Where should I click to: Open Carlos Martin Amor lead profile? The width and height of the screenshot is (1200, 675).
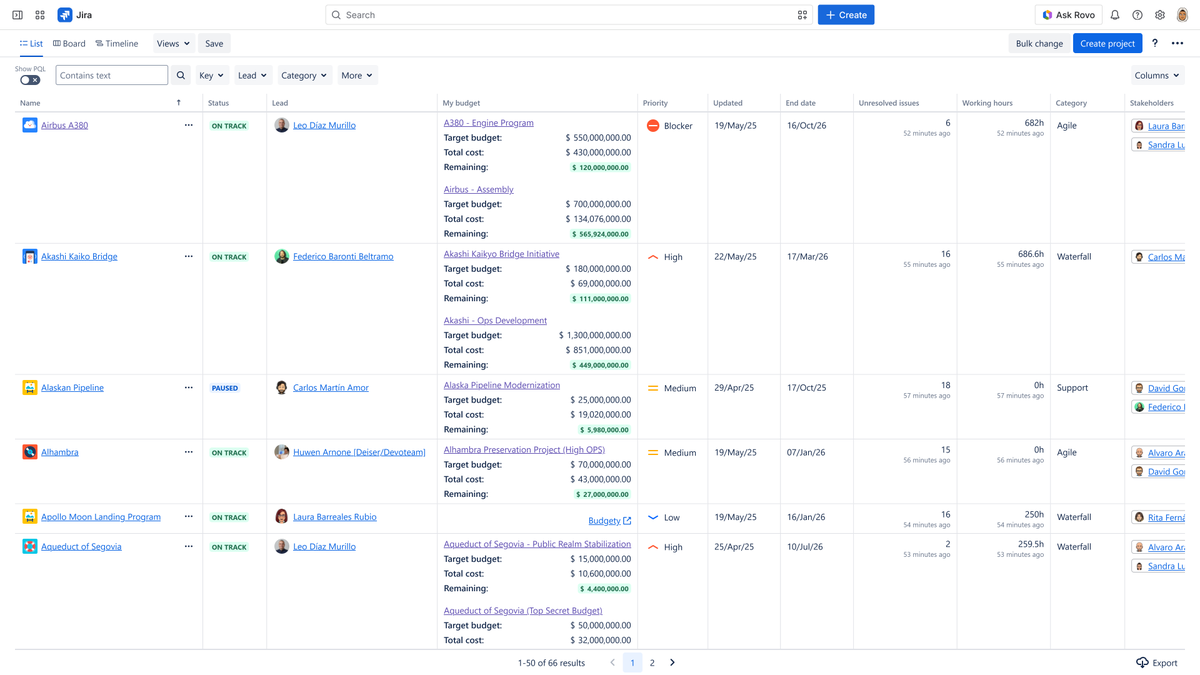[330, 387]
